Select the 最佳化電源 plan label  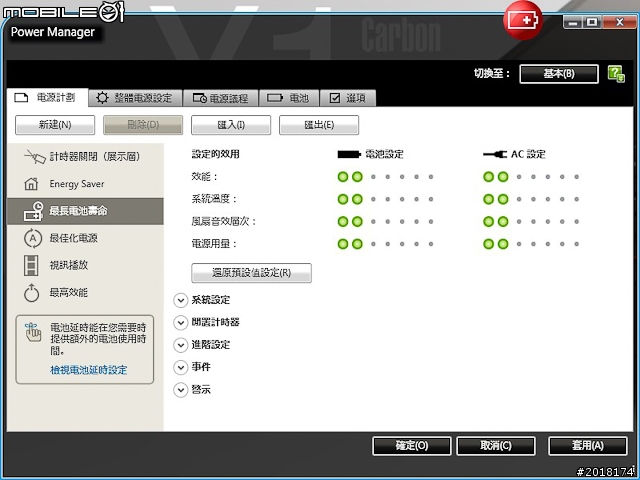[73, 238]
